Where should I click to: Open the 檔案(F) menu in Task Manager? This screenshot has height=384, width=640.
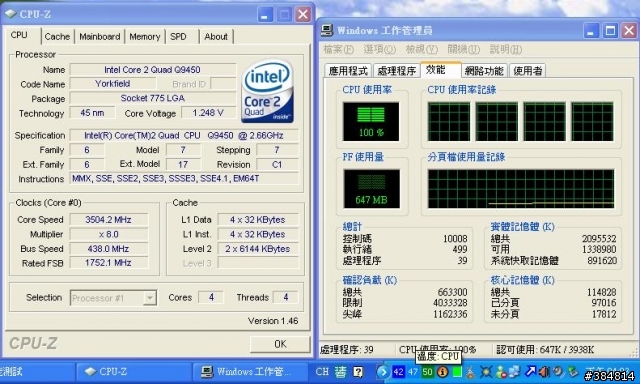point(338,49)
